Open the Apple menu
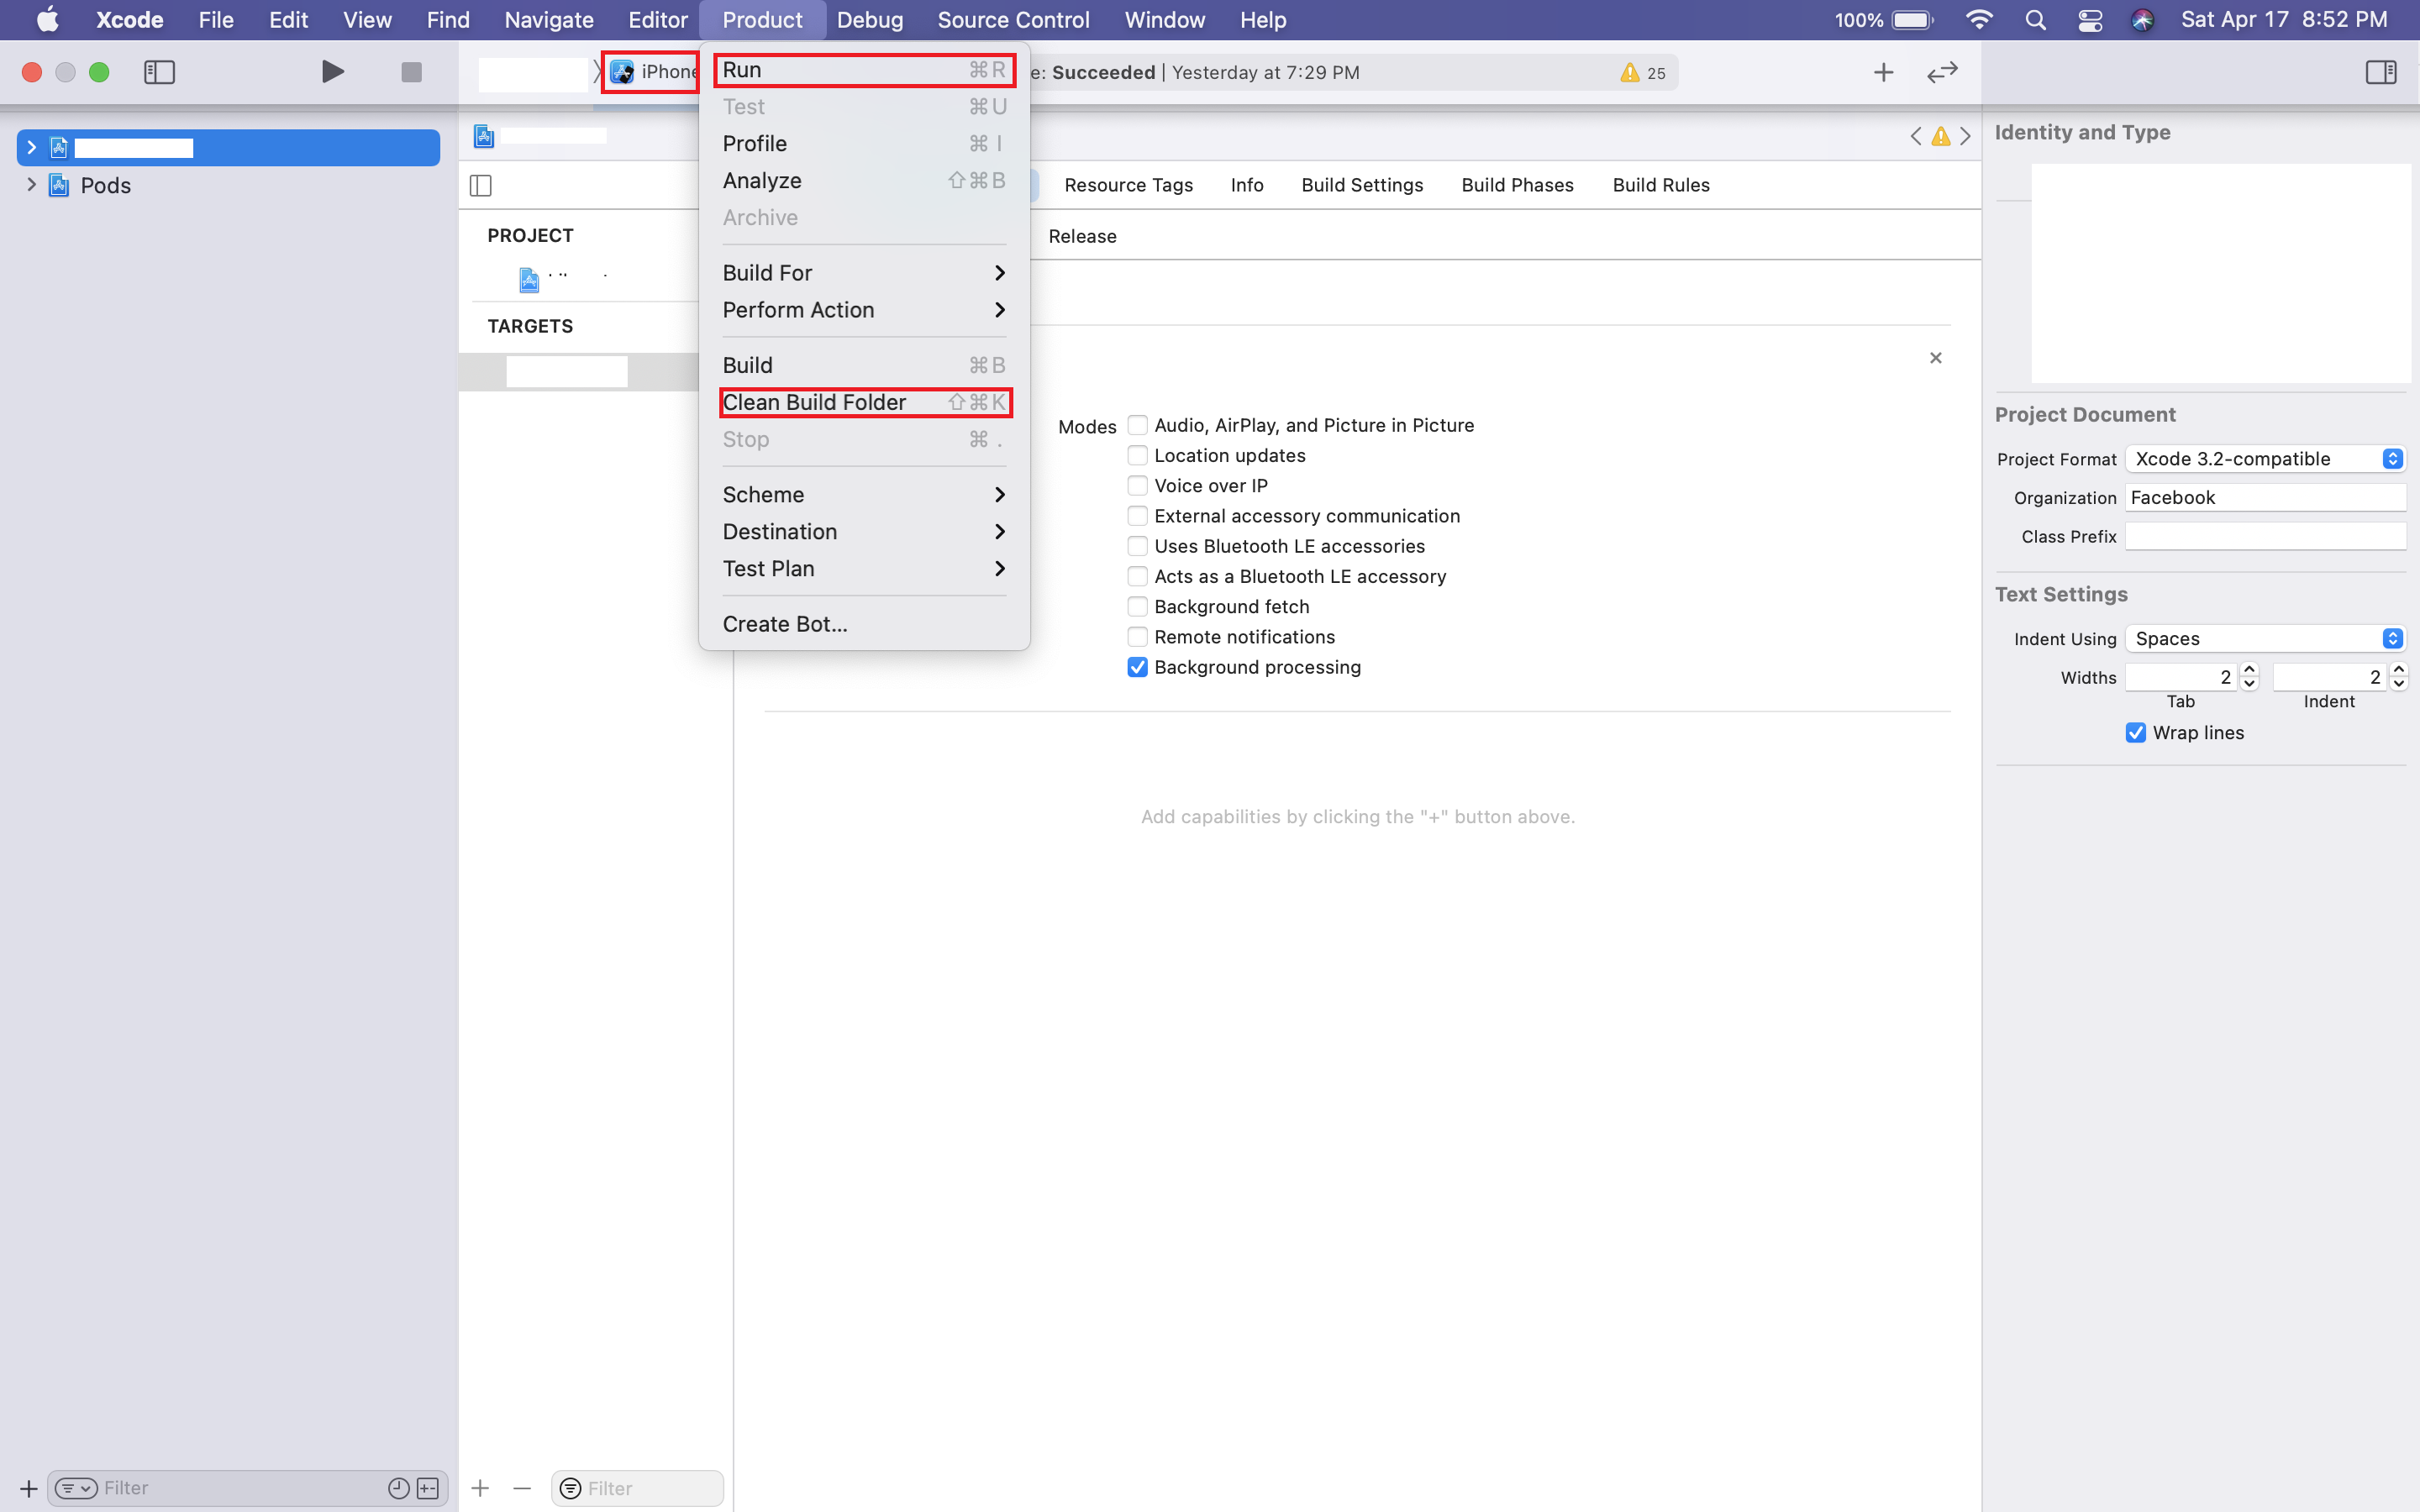Screen dimensions: 2420x1512 [x=47, y=20]
